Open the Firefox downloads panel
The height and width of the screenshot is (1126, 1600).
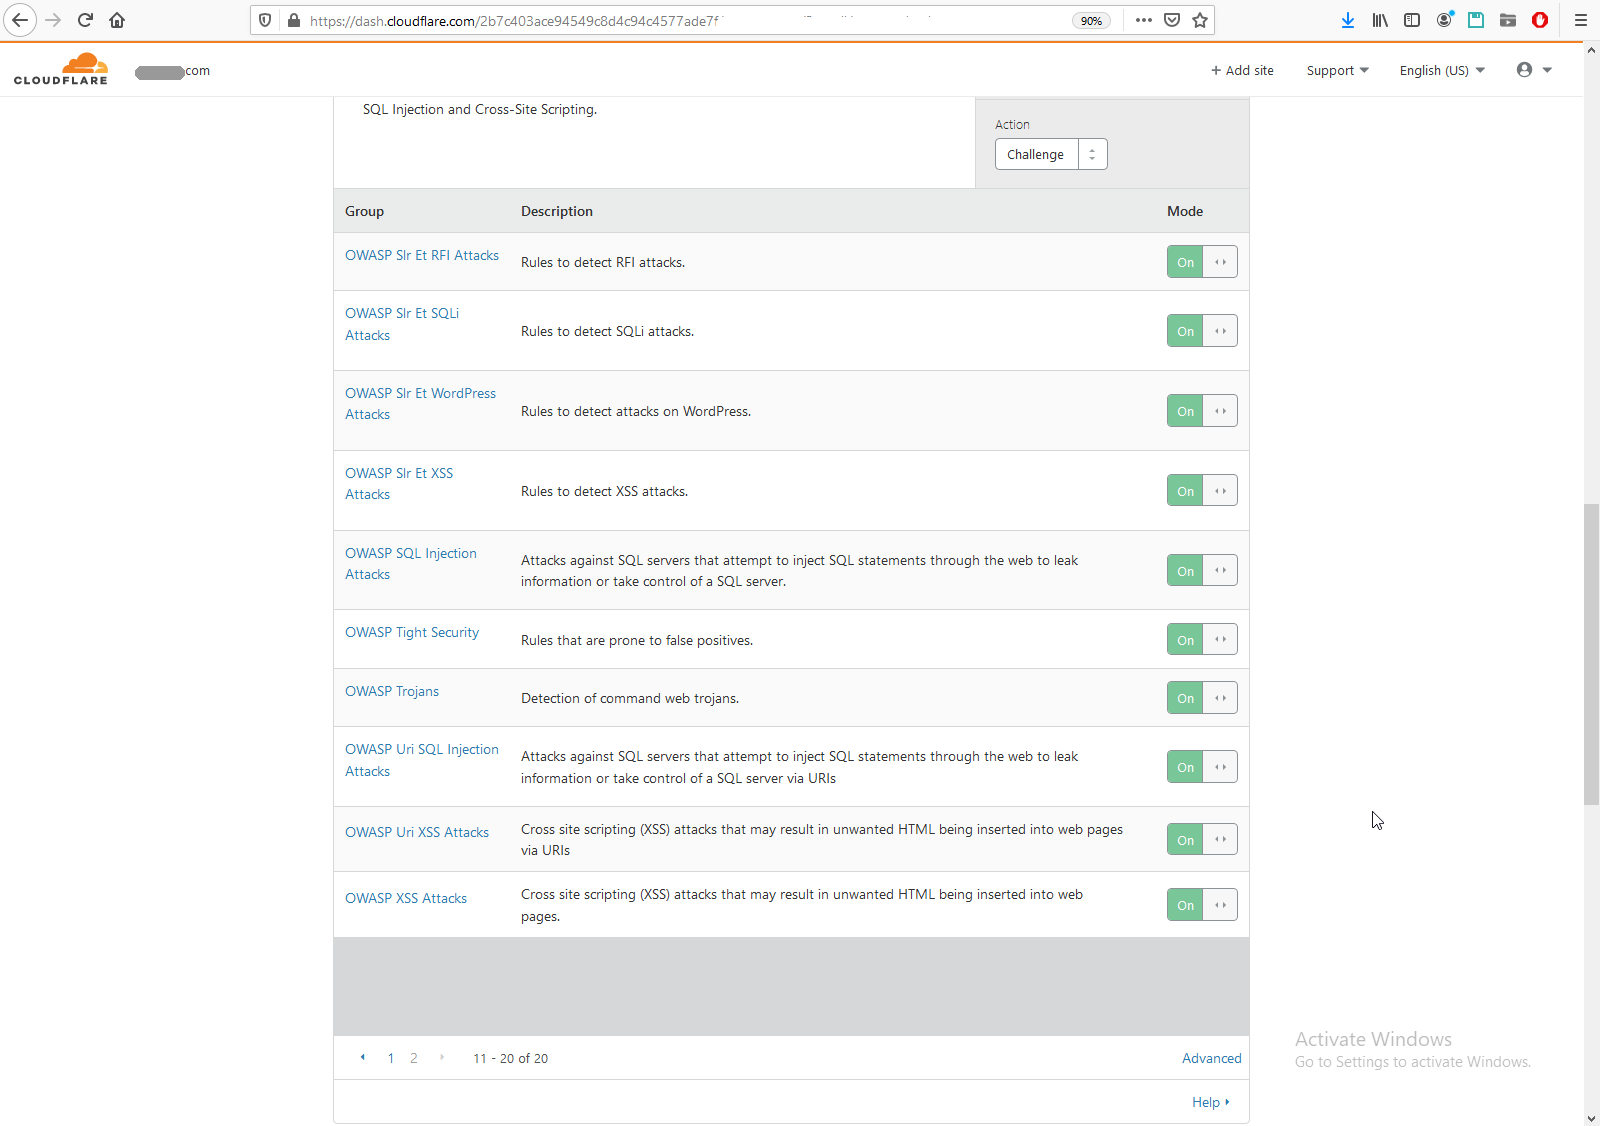1348,20
